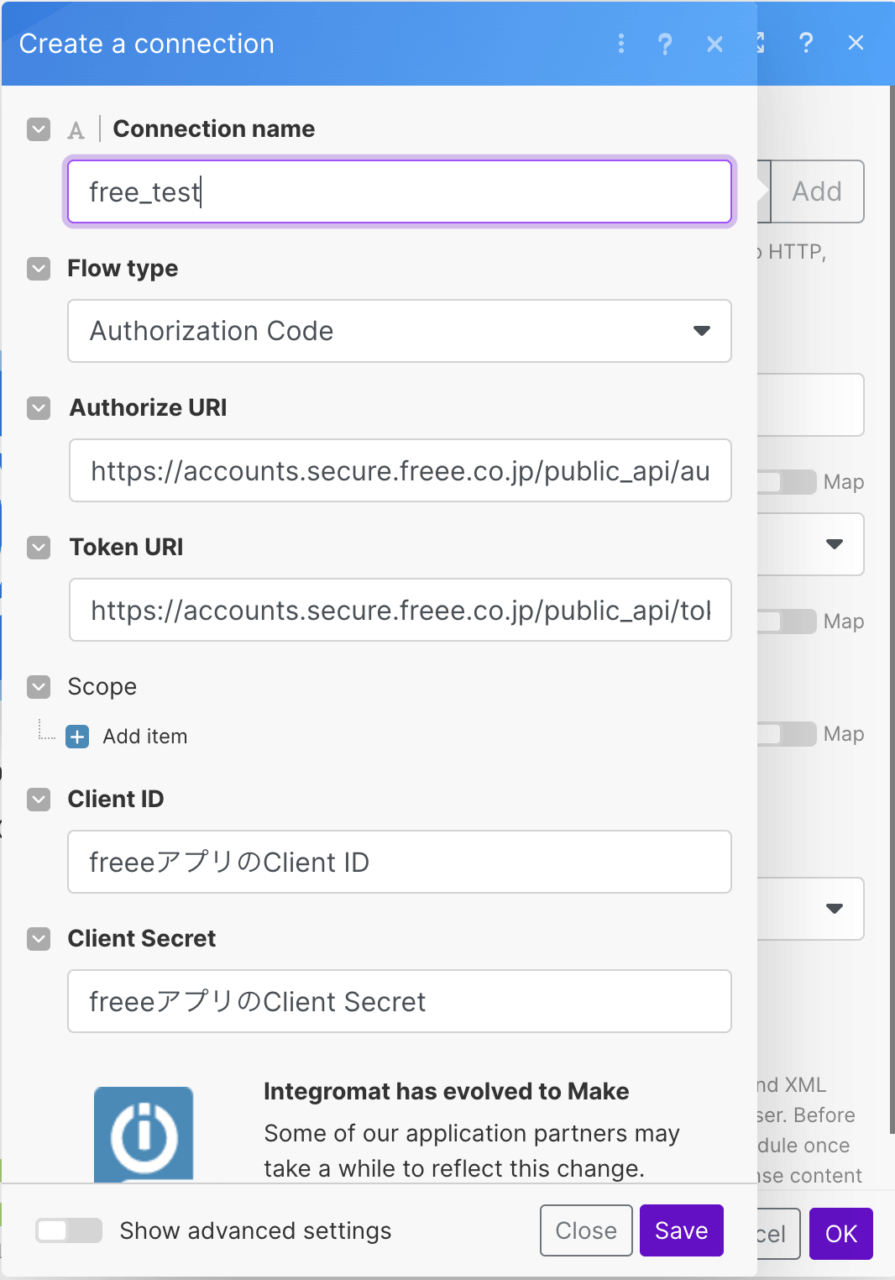
Task: Click the Client Secret text field
Action: click(x=399, y=1002)
